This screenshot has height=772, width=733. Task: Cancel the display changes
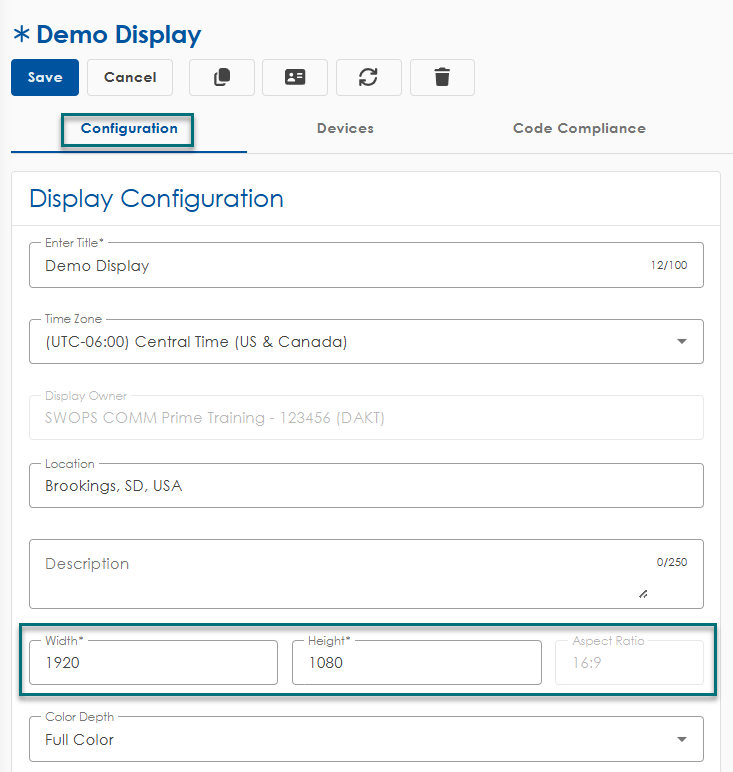130,77
